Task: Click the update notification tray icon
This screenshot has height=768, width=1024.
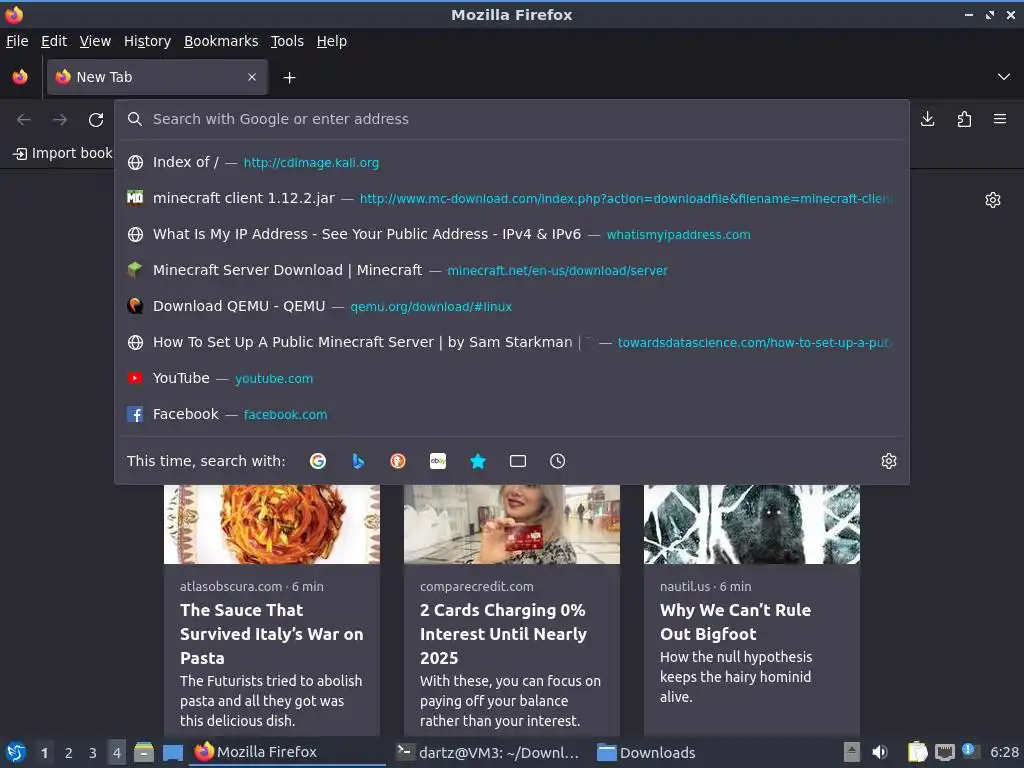Action: 968,751
